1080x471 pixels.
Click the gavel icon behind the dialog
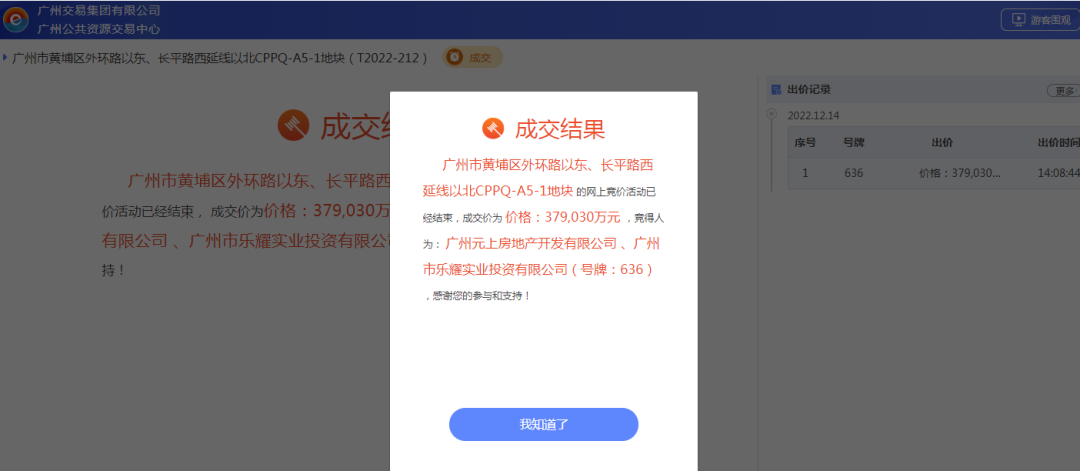293,125
